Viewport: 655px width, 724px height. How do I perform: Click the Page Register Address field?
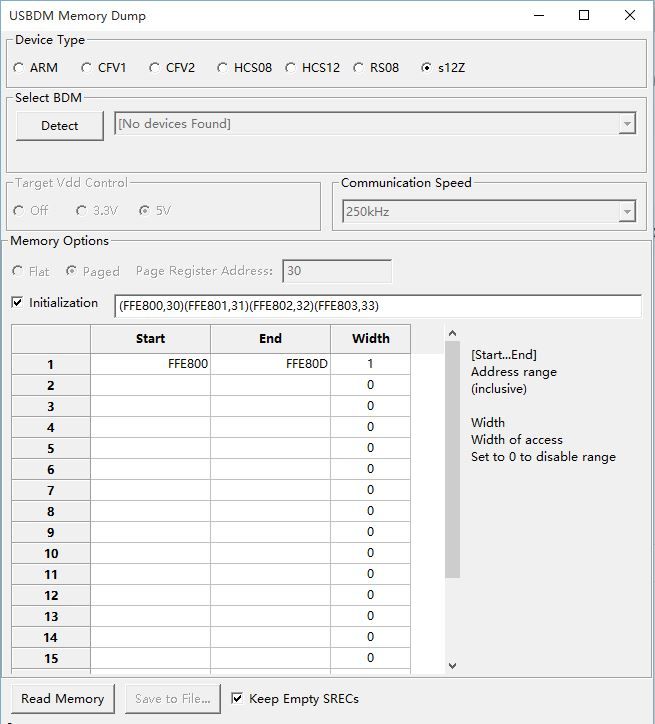coord(337,271)
